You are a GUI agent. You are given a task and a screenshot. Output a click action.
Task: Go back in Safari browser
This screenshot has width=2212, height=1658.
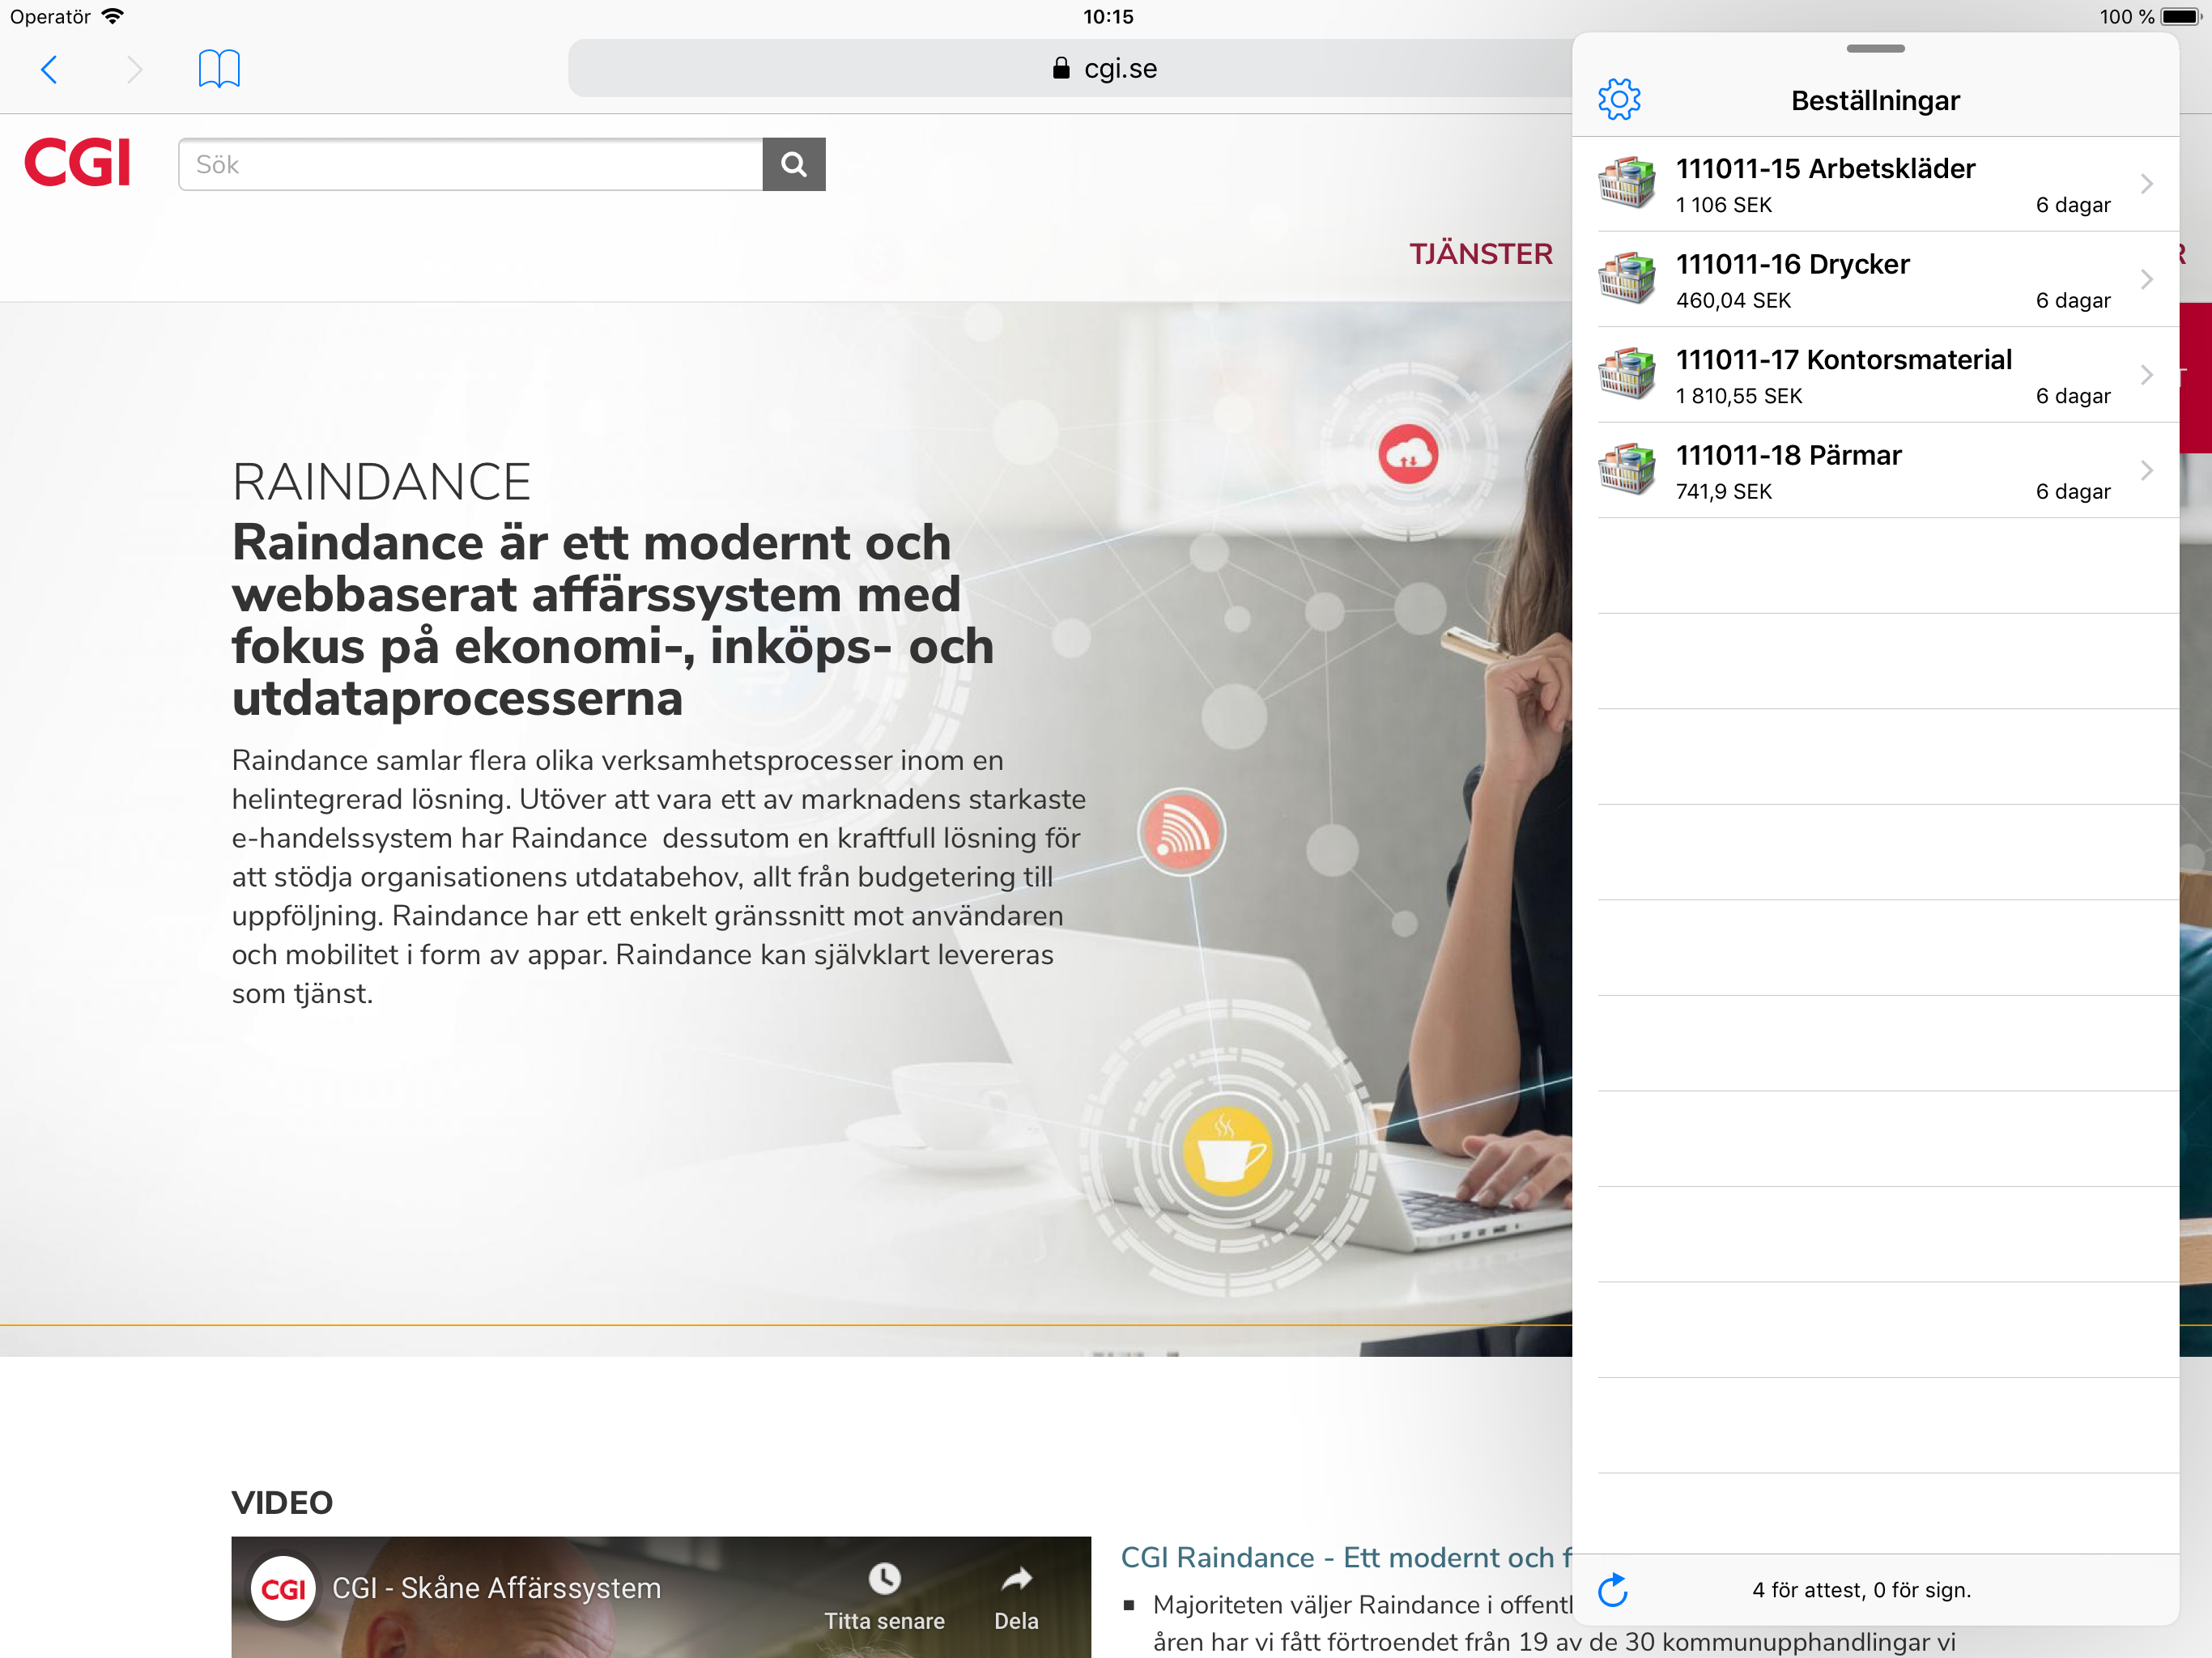click(49, 69)
